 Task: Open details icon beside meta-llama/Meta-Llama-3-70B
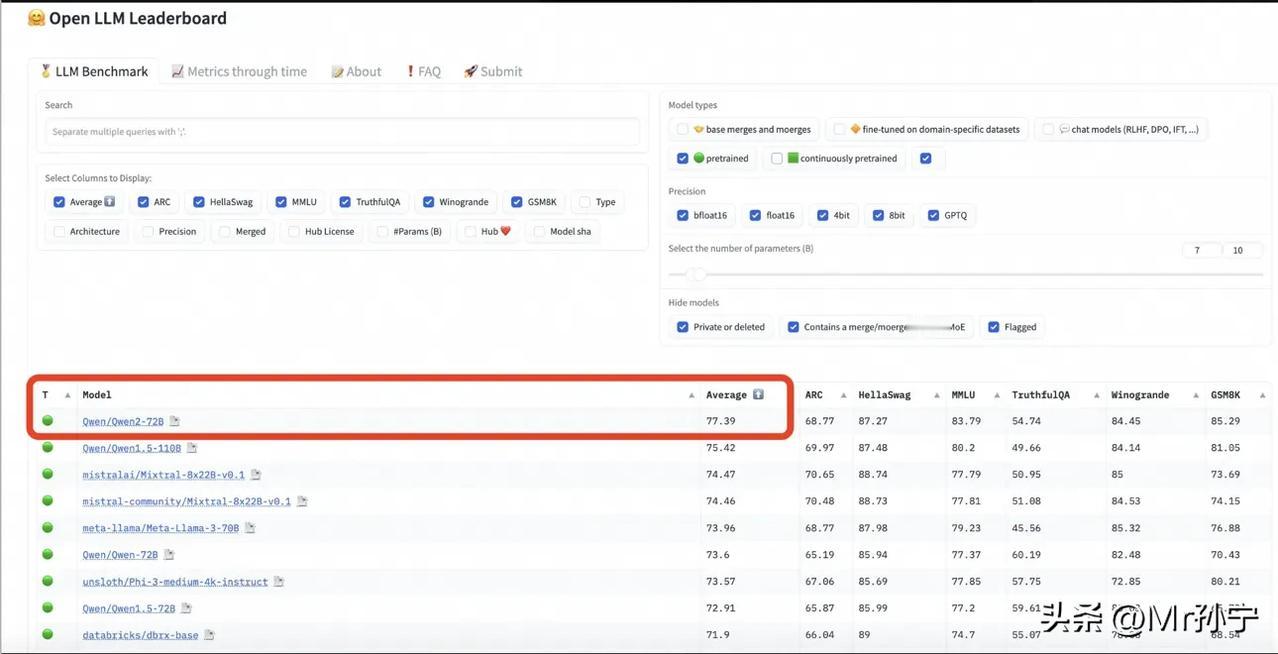pyautogui.click(x=250, y=528)
